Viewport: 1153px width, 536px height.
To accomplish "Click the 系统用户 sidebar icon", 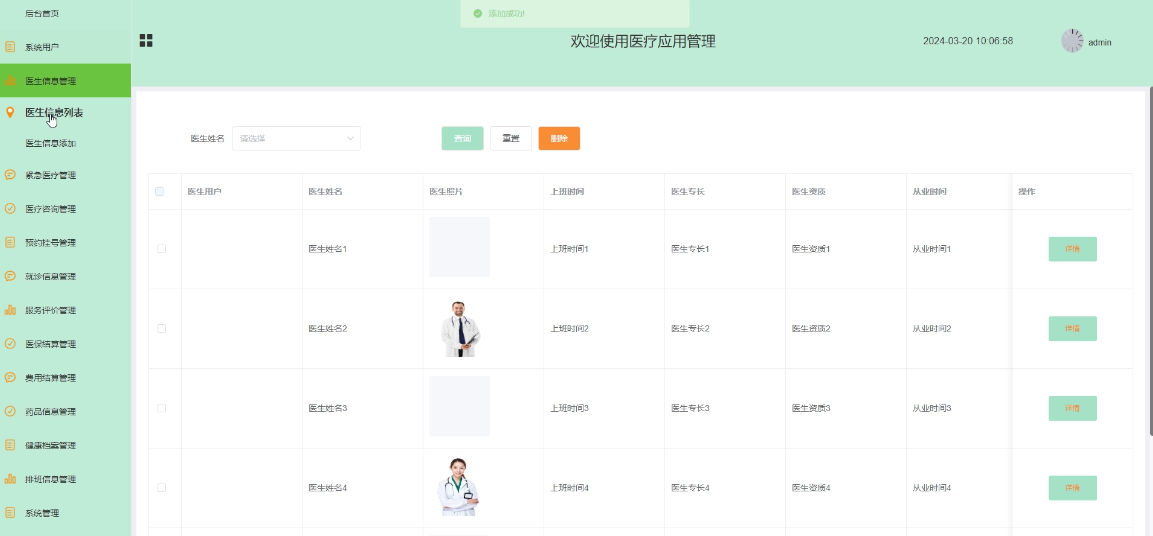I will click(x=10, y=47).
